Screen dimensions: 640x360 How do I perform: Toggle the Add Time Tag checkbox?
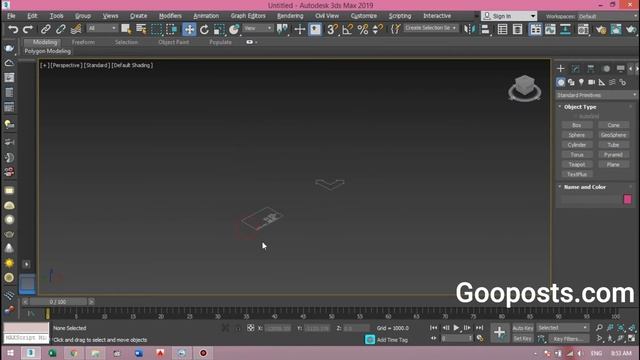[370, 340]
